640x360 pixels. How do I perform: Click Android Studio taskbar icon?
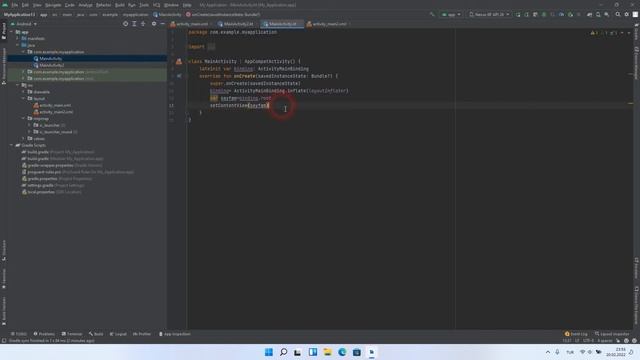point(371,352)
